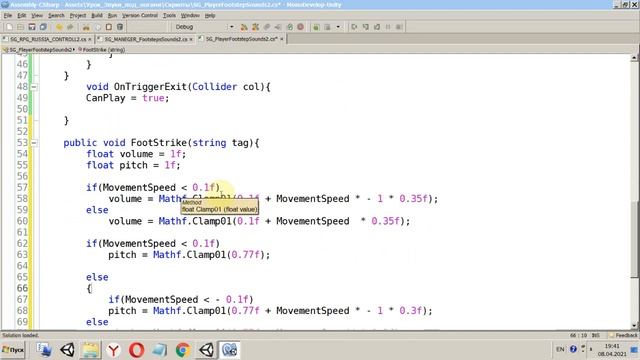Start debugging with the green run icon
Image resolution: width=640 pixels, height=360 pixels.
click(289, 27)
